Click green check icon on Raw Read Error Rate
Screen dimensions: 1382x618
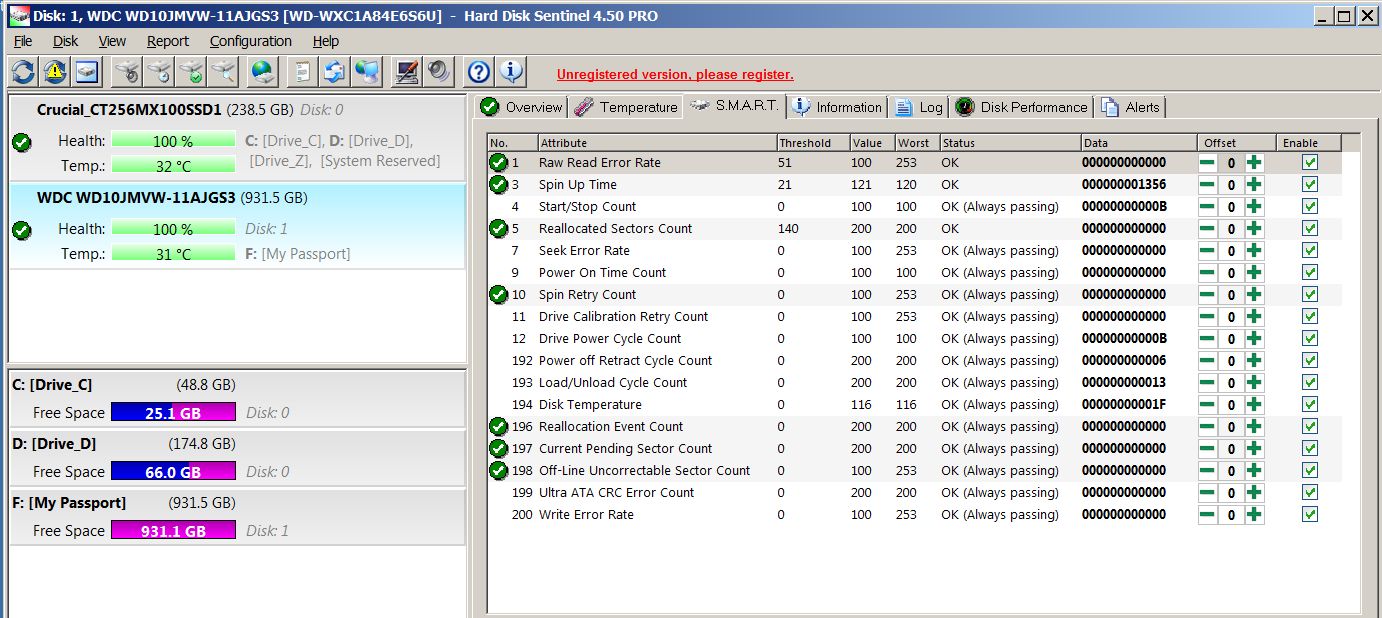click(x=498, y=162)
